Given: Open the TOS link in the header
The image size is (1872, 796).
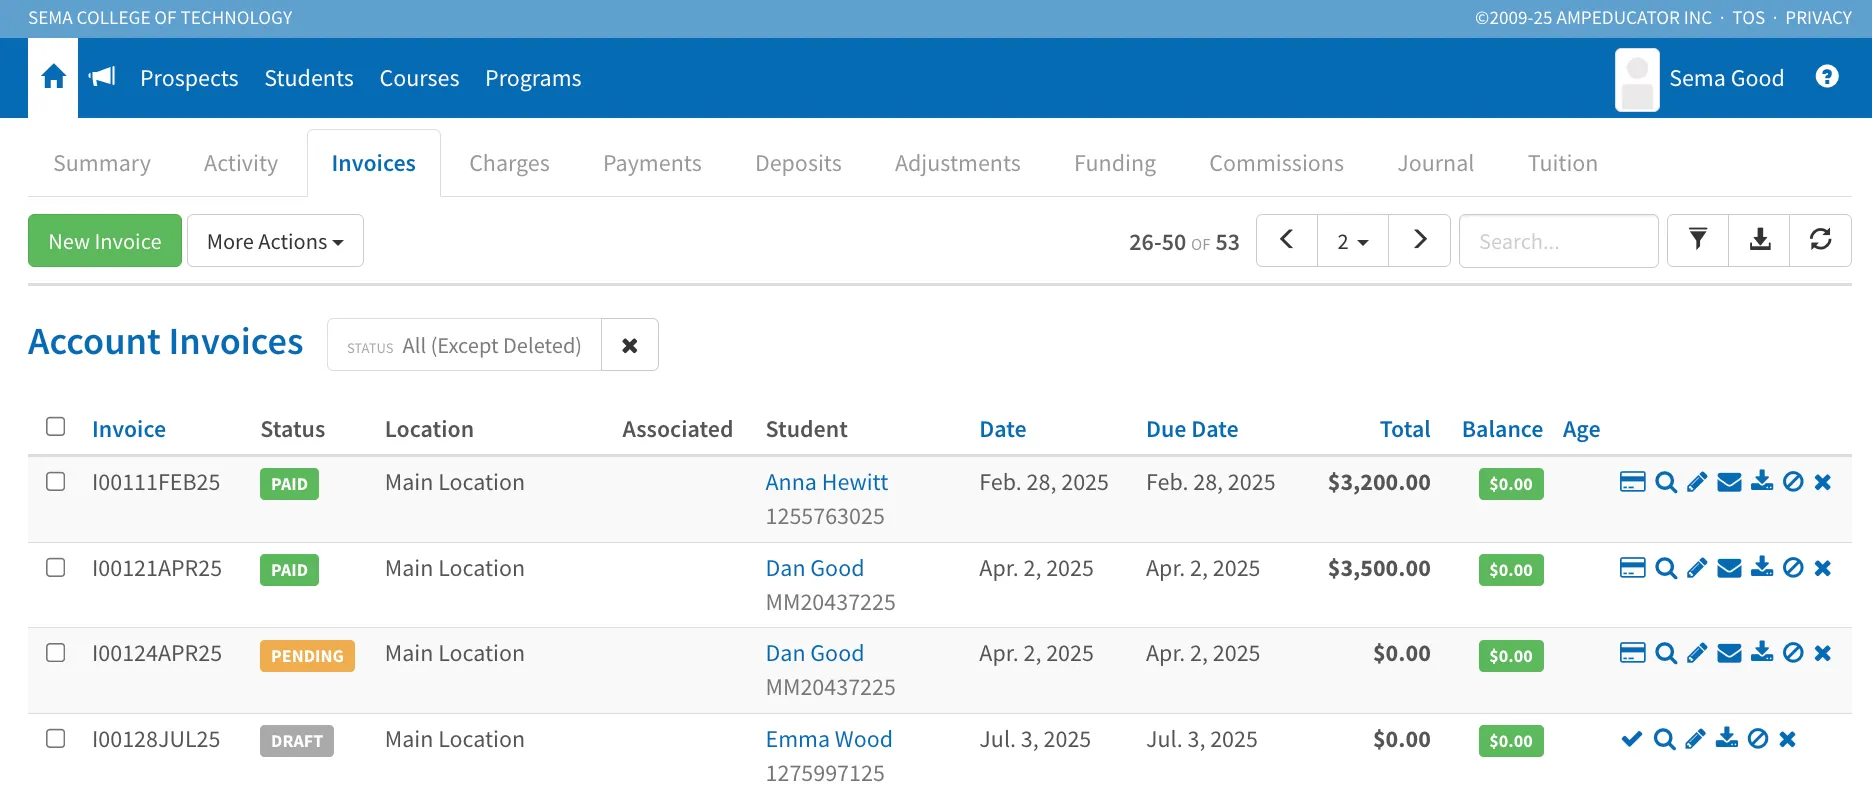Looking at the screenshot, I should tap(1748, 18).
